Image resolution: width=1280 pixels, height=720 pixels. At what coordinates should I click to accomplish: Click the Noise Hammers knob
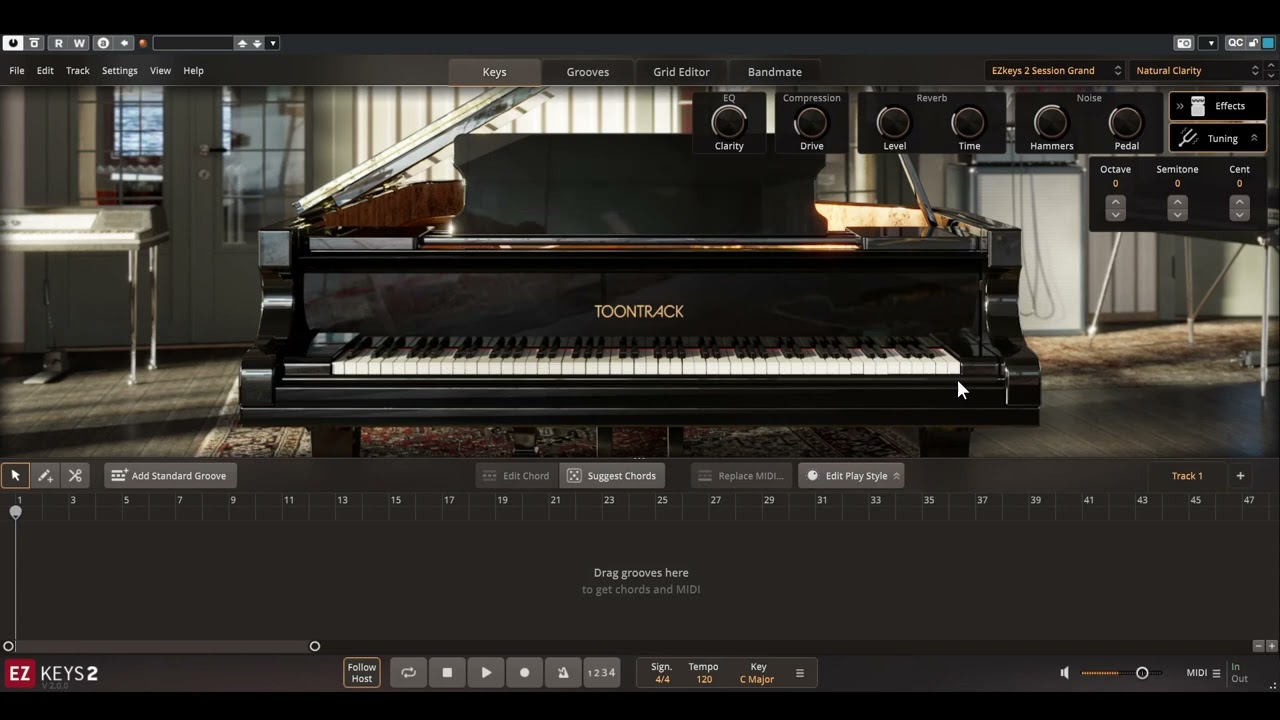pos(1051,122)
